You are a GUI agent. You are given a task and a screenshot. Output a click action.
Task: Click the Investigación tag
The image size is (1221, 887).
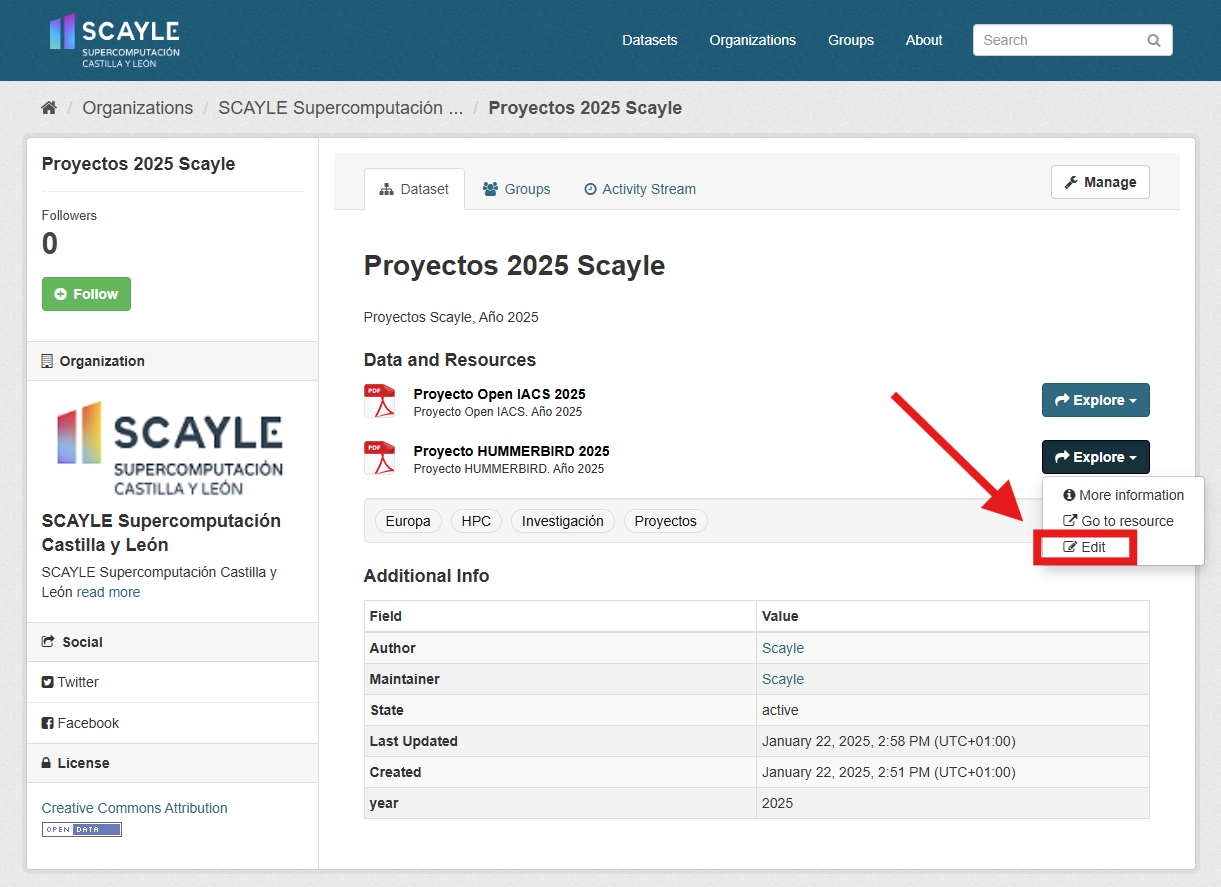tap(563, 521)
